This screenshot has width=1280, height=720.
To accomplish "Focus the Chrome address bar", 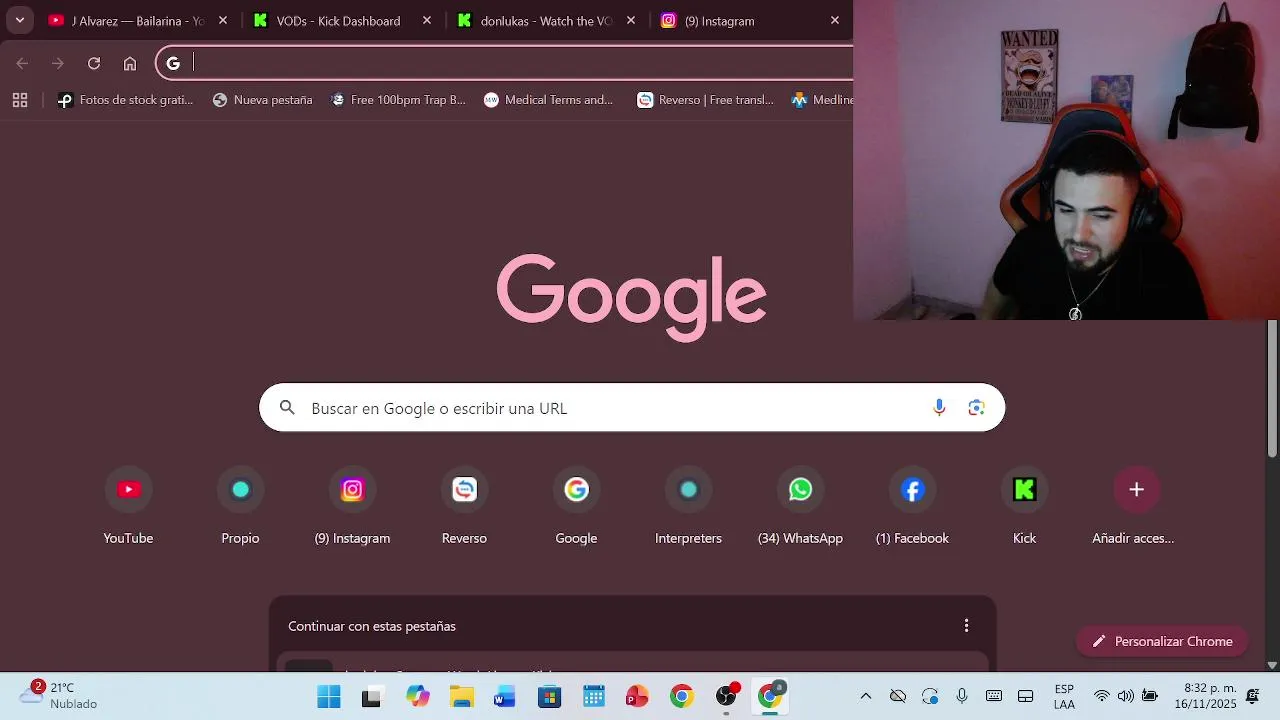I will coord(505,63).
